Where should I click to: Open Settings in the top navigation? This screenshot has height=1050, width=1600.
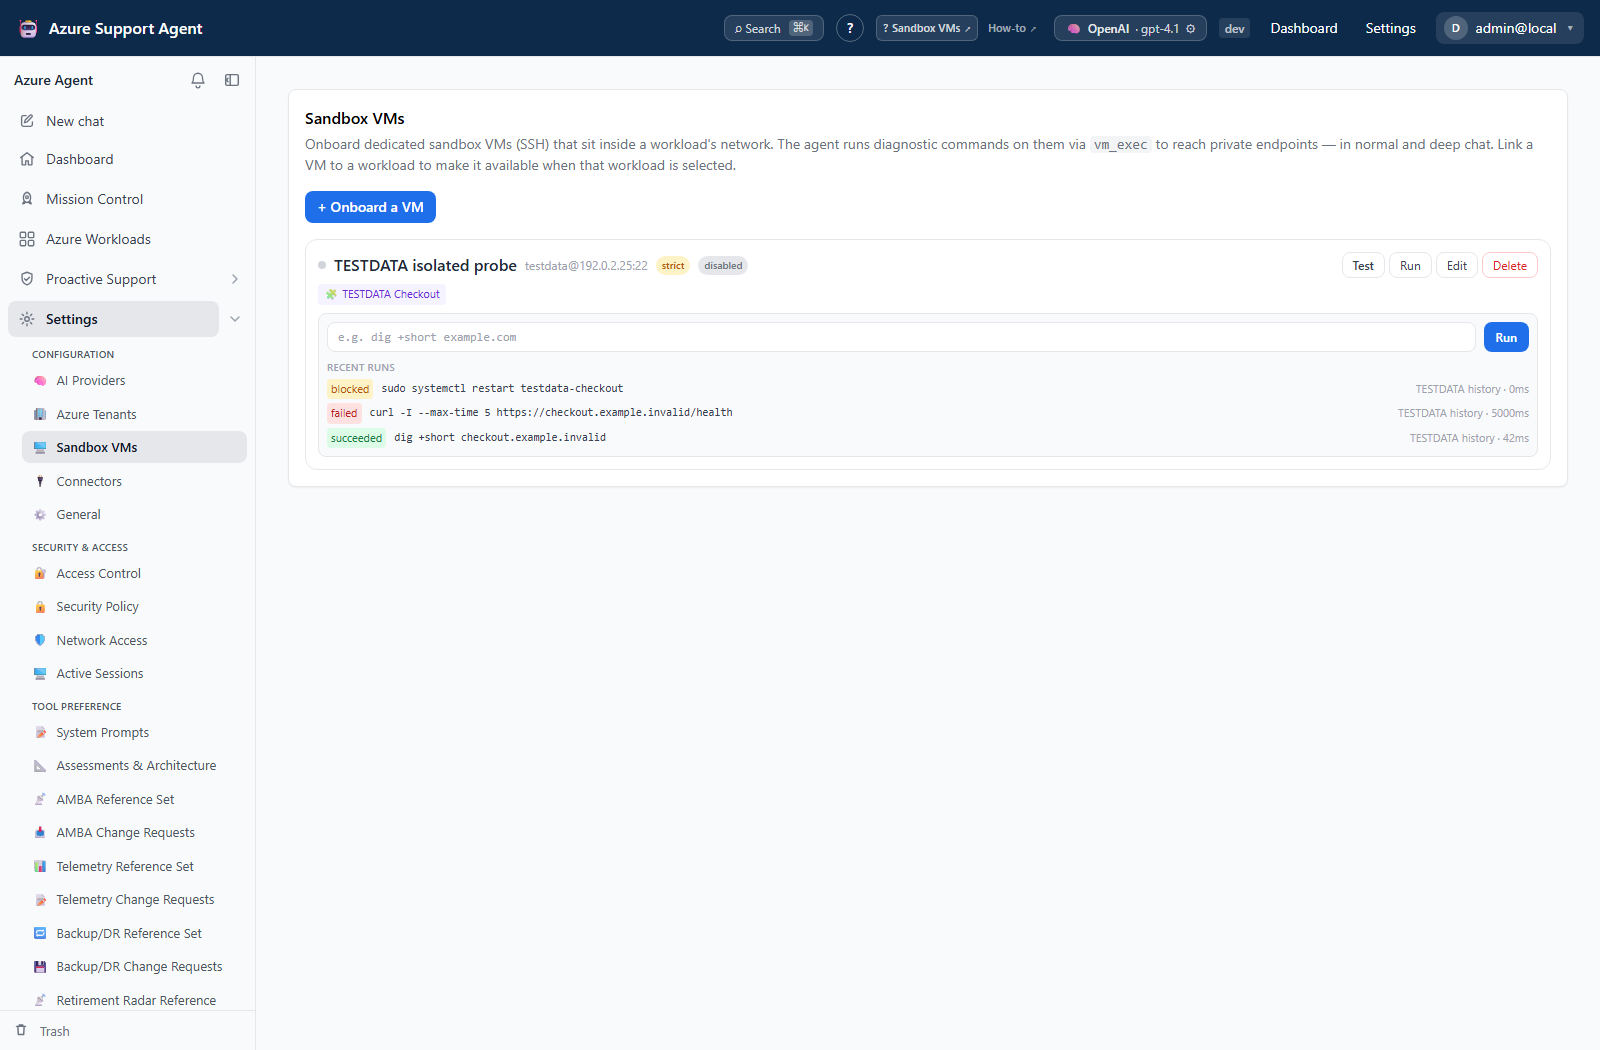[1390, 28]
